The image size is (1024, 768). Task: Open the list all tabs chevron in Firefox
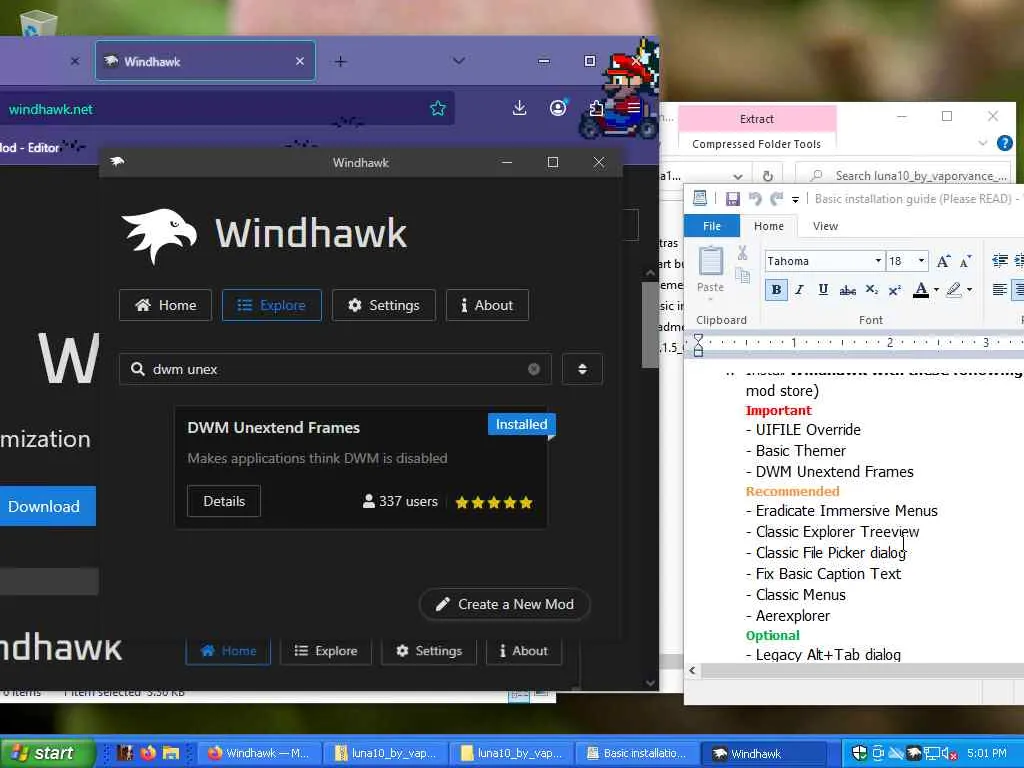click(459, 61)
